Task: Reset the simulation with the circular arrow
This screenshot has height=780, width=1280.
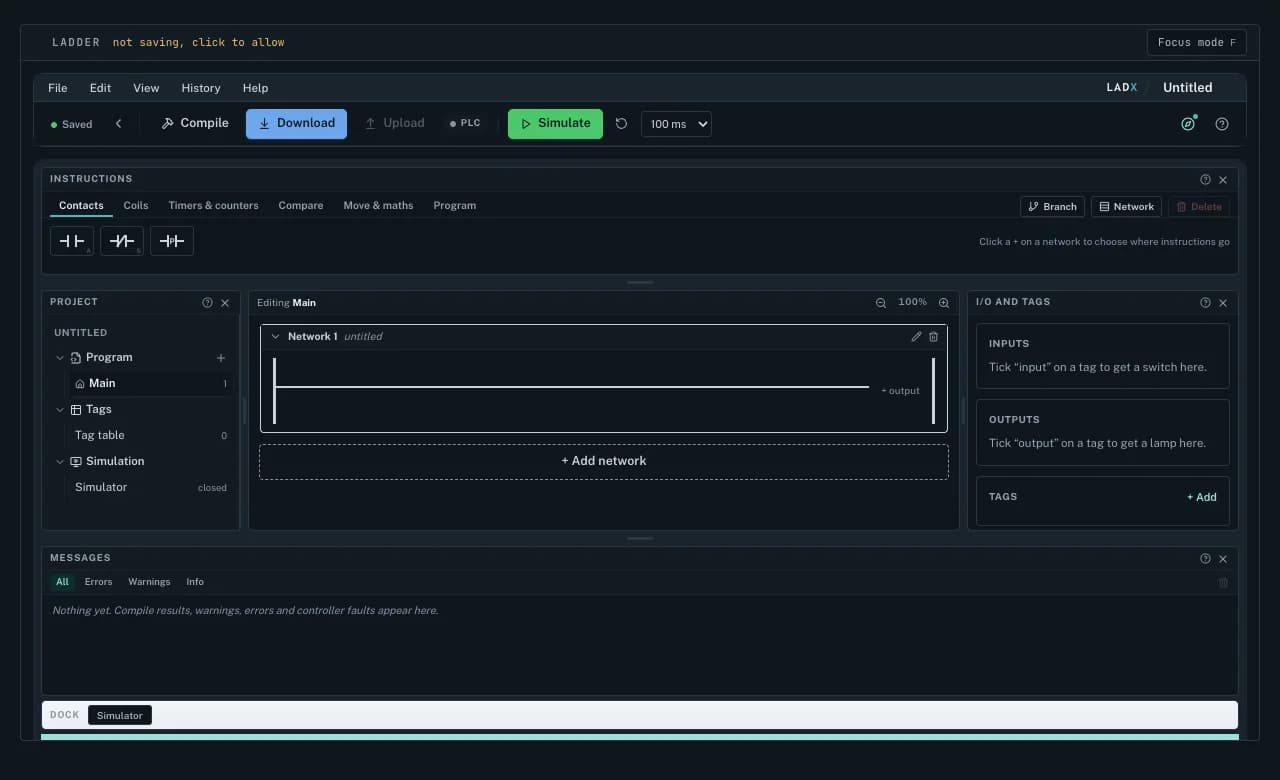Action: [x=621, y=124]
